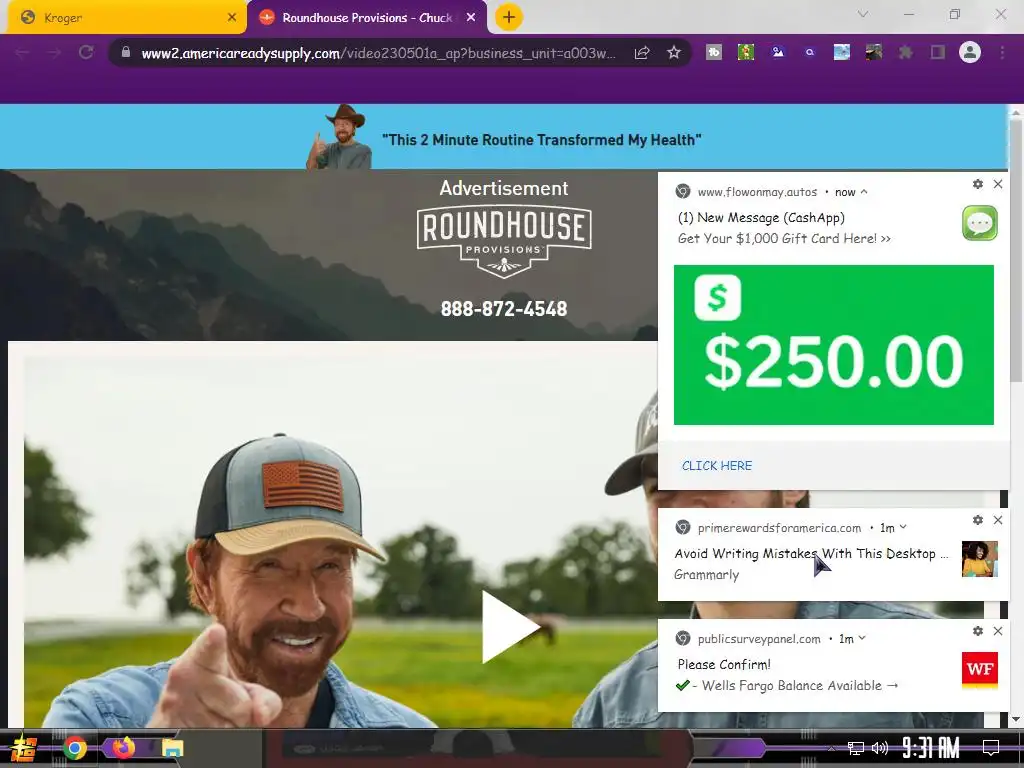Click the scrollbar down arrow
The width and height of the screenshot is (1024, 768).
pos(1016,719)
